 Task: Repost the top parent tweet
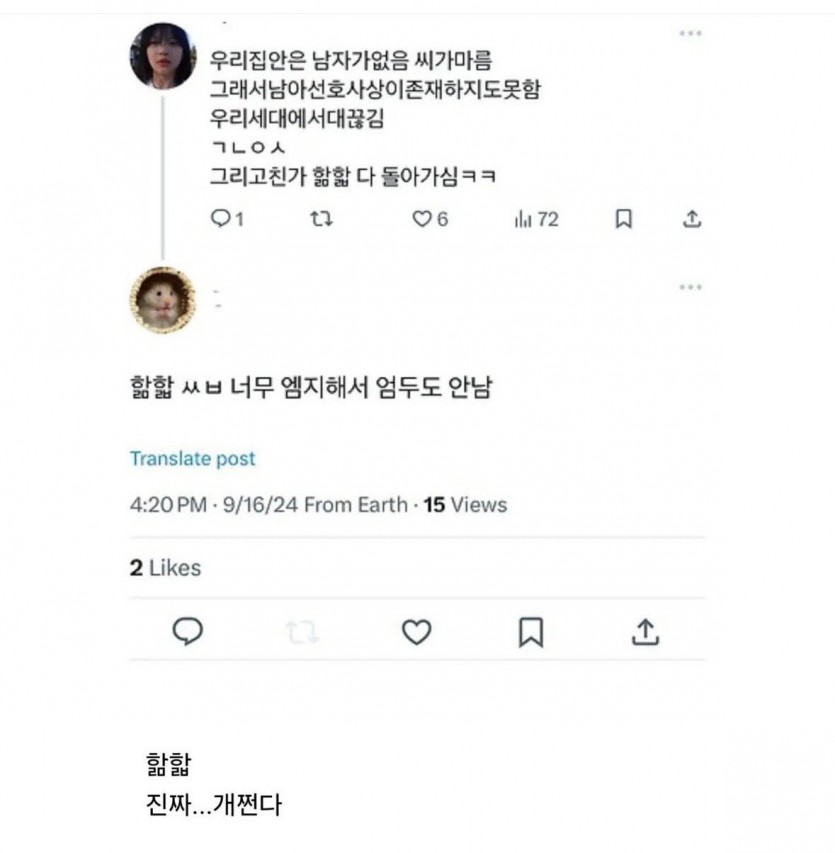pos(321,219)
